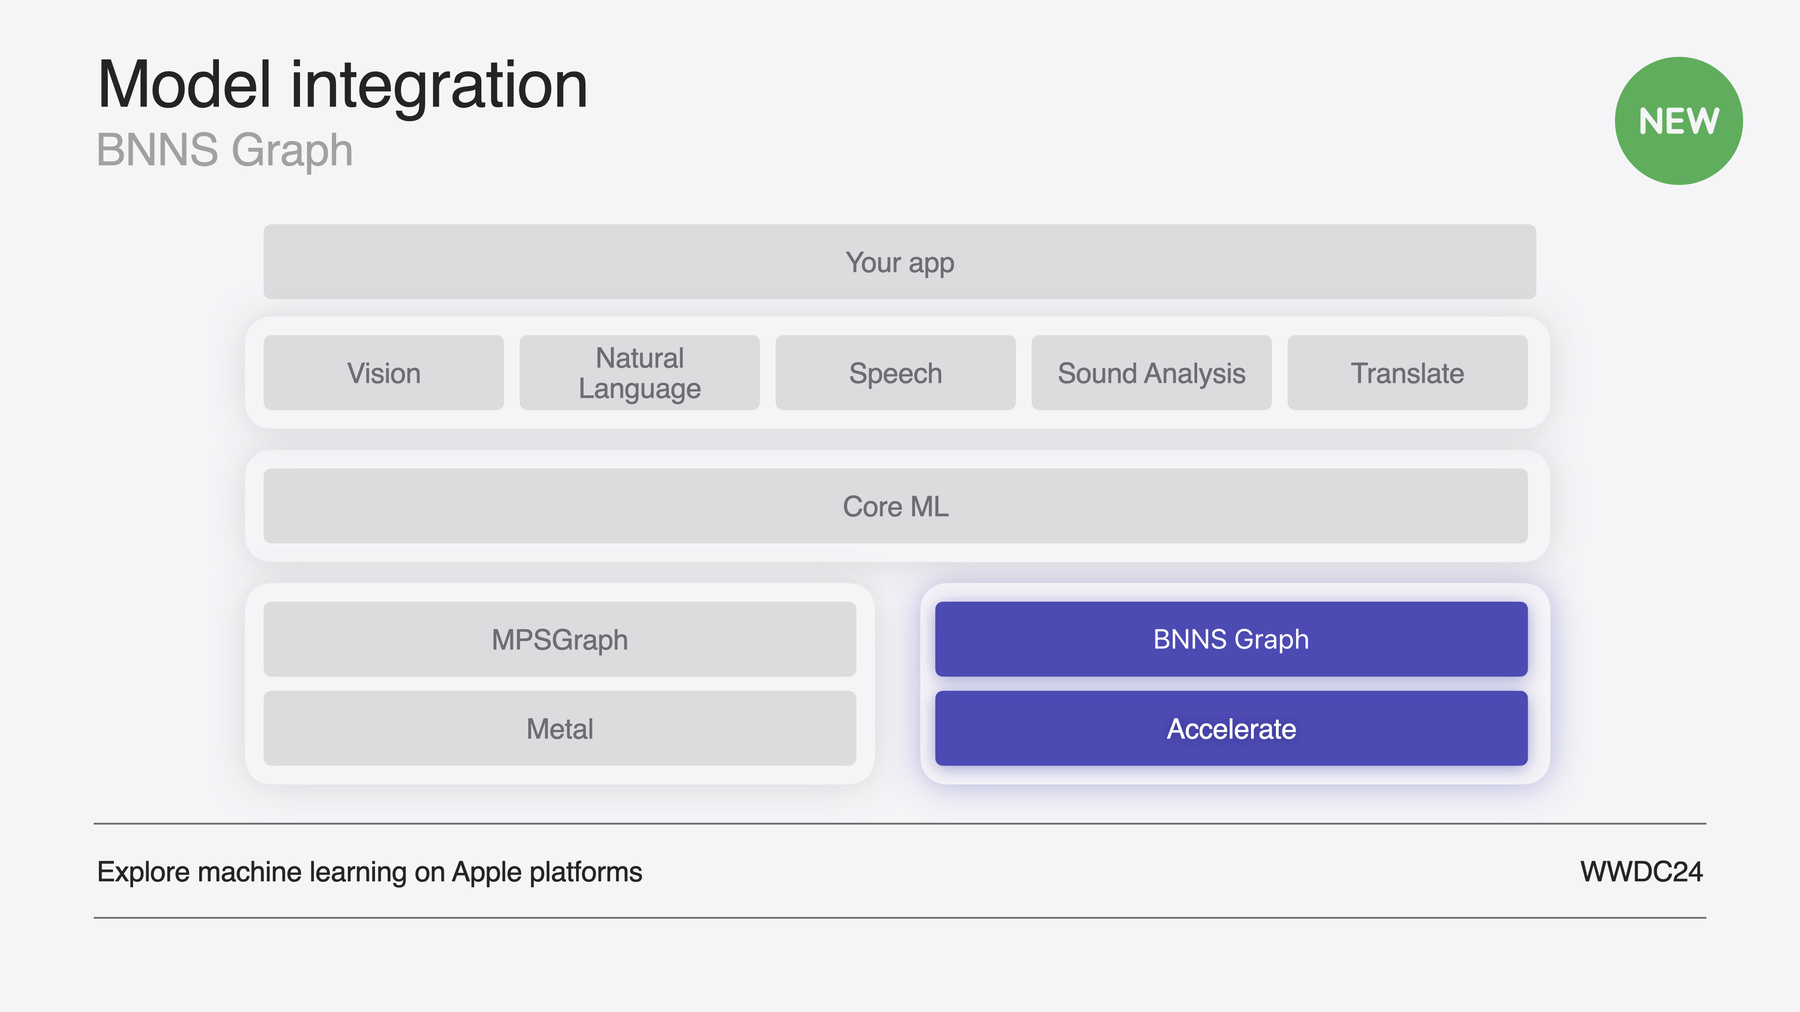The width and height of the screenshot is (1800, 1012).
Task: Select the Sound Analysis box
Action: point(1152,373)
